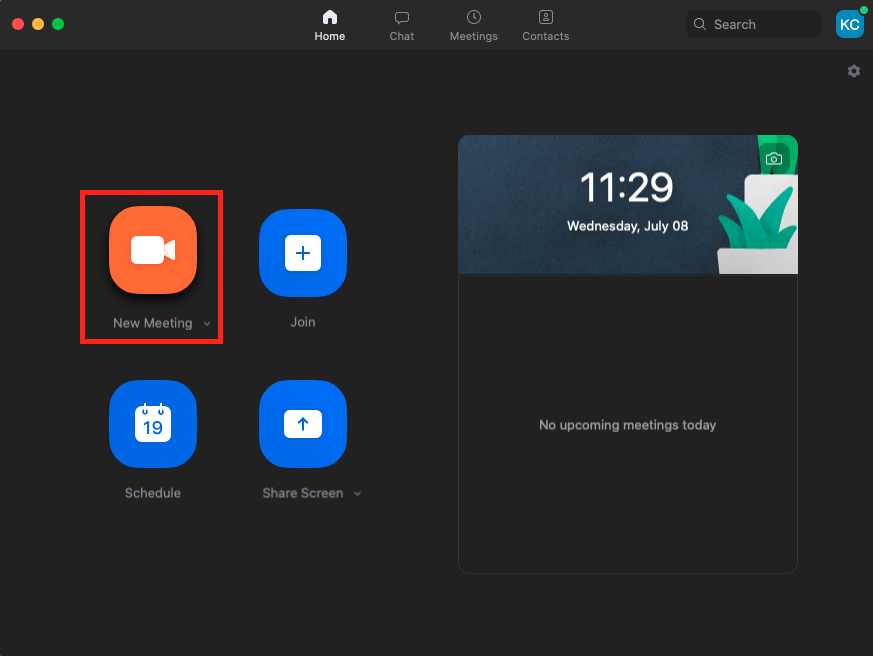Screen dimensions: 873x656
Task: Open settings with the gear icon
Action: (x=854, y=71)
